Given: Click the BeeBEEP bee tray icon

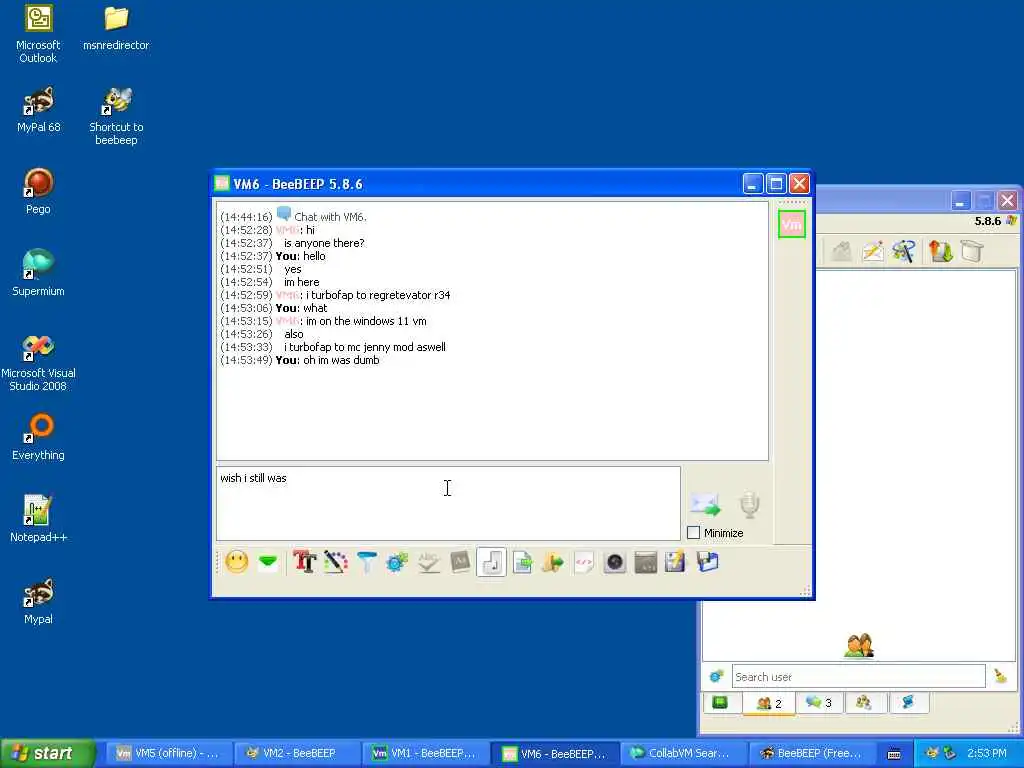Looking at the screenshot, I should point(932,753).
